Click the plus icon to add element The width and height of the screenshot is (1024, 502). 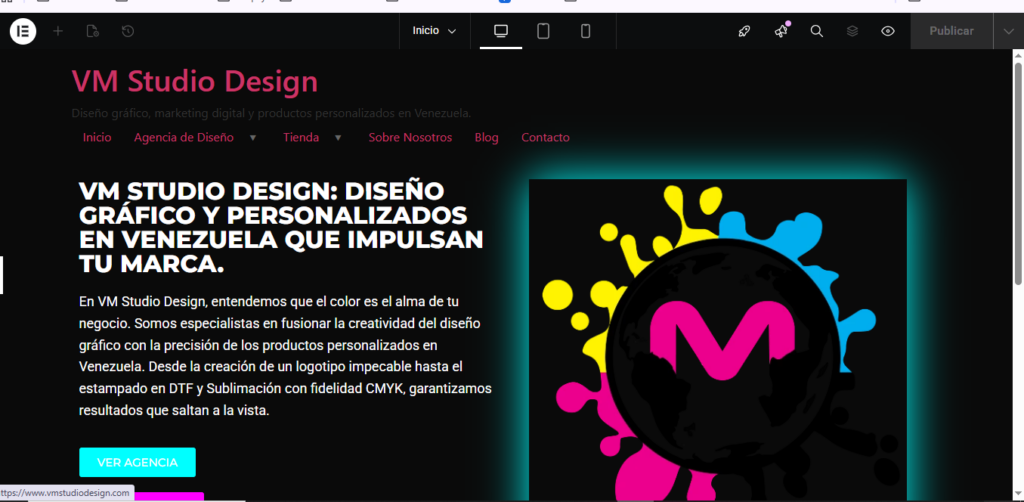point(58,31)
